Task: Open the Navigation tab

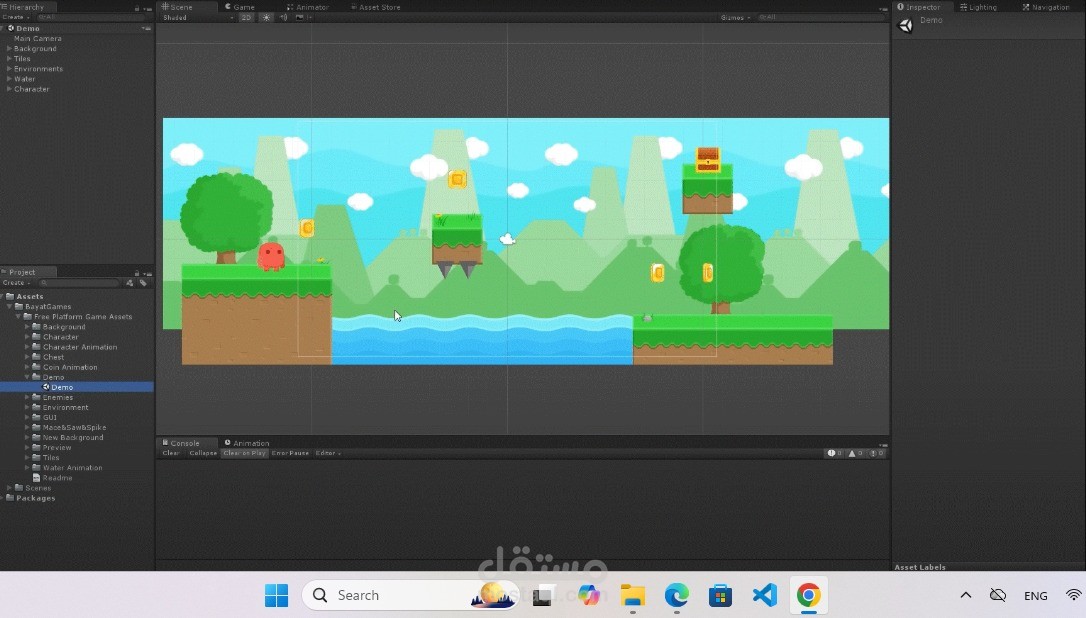Action: [x=1046, y=7]
